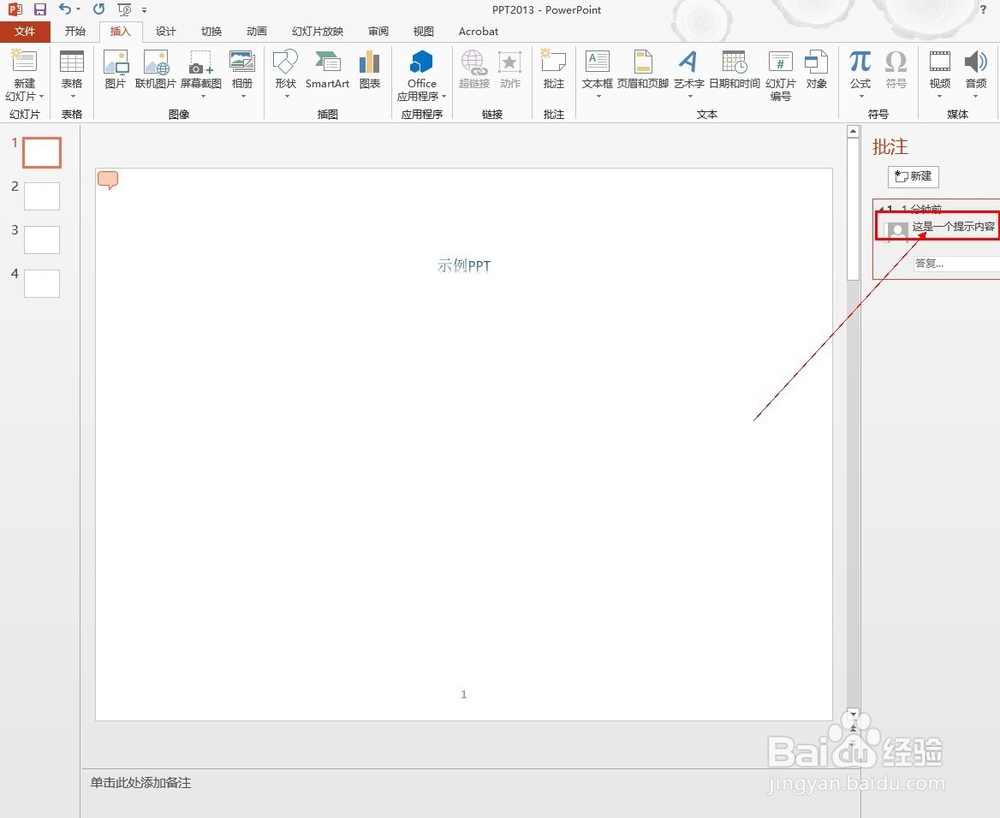
Task: Click the redo/repeat icon in quick access
Action: point(99,10)
